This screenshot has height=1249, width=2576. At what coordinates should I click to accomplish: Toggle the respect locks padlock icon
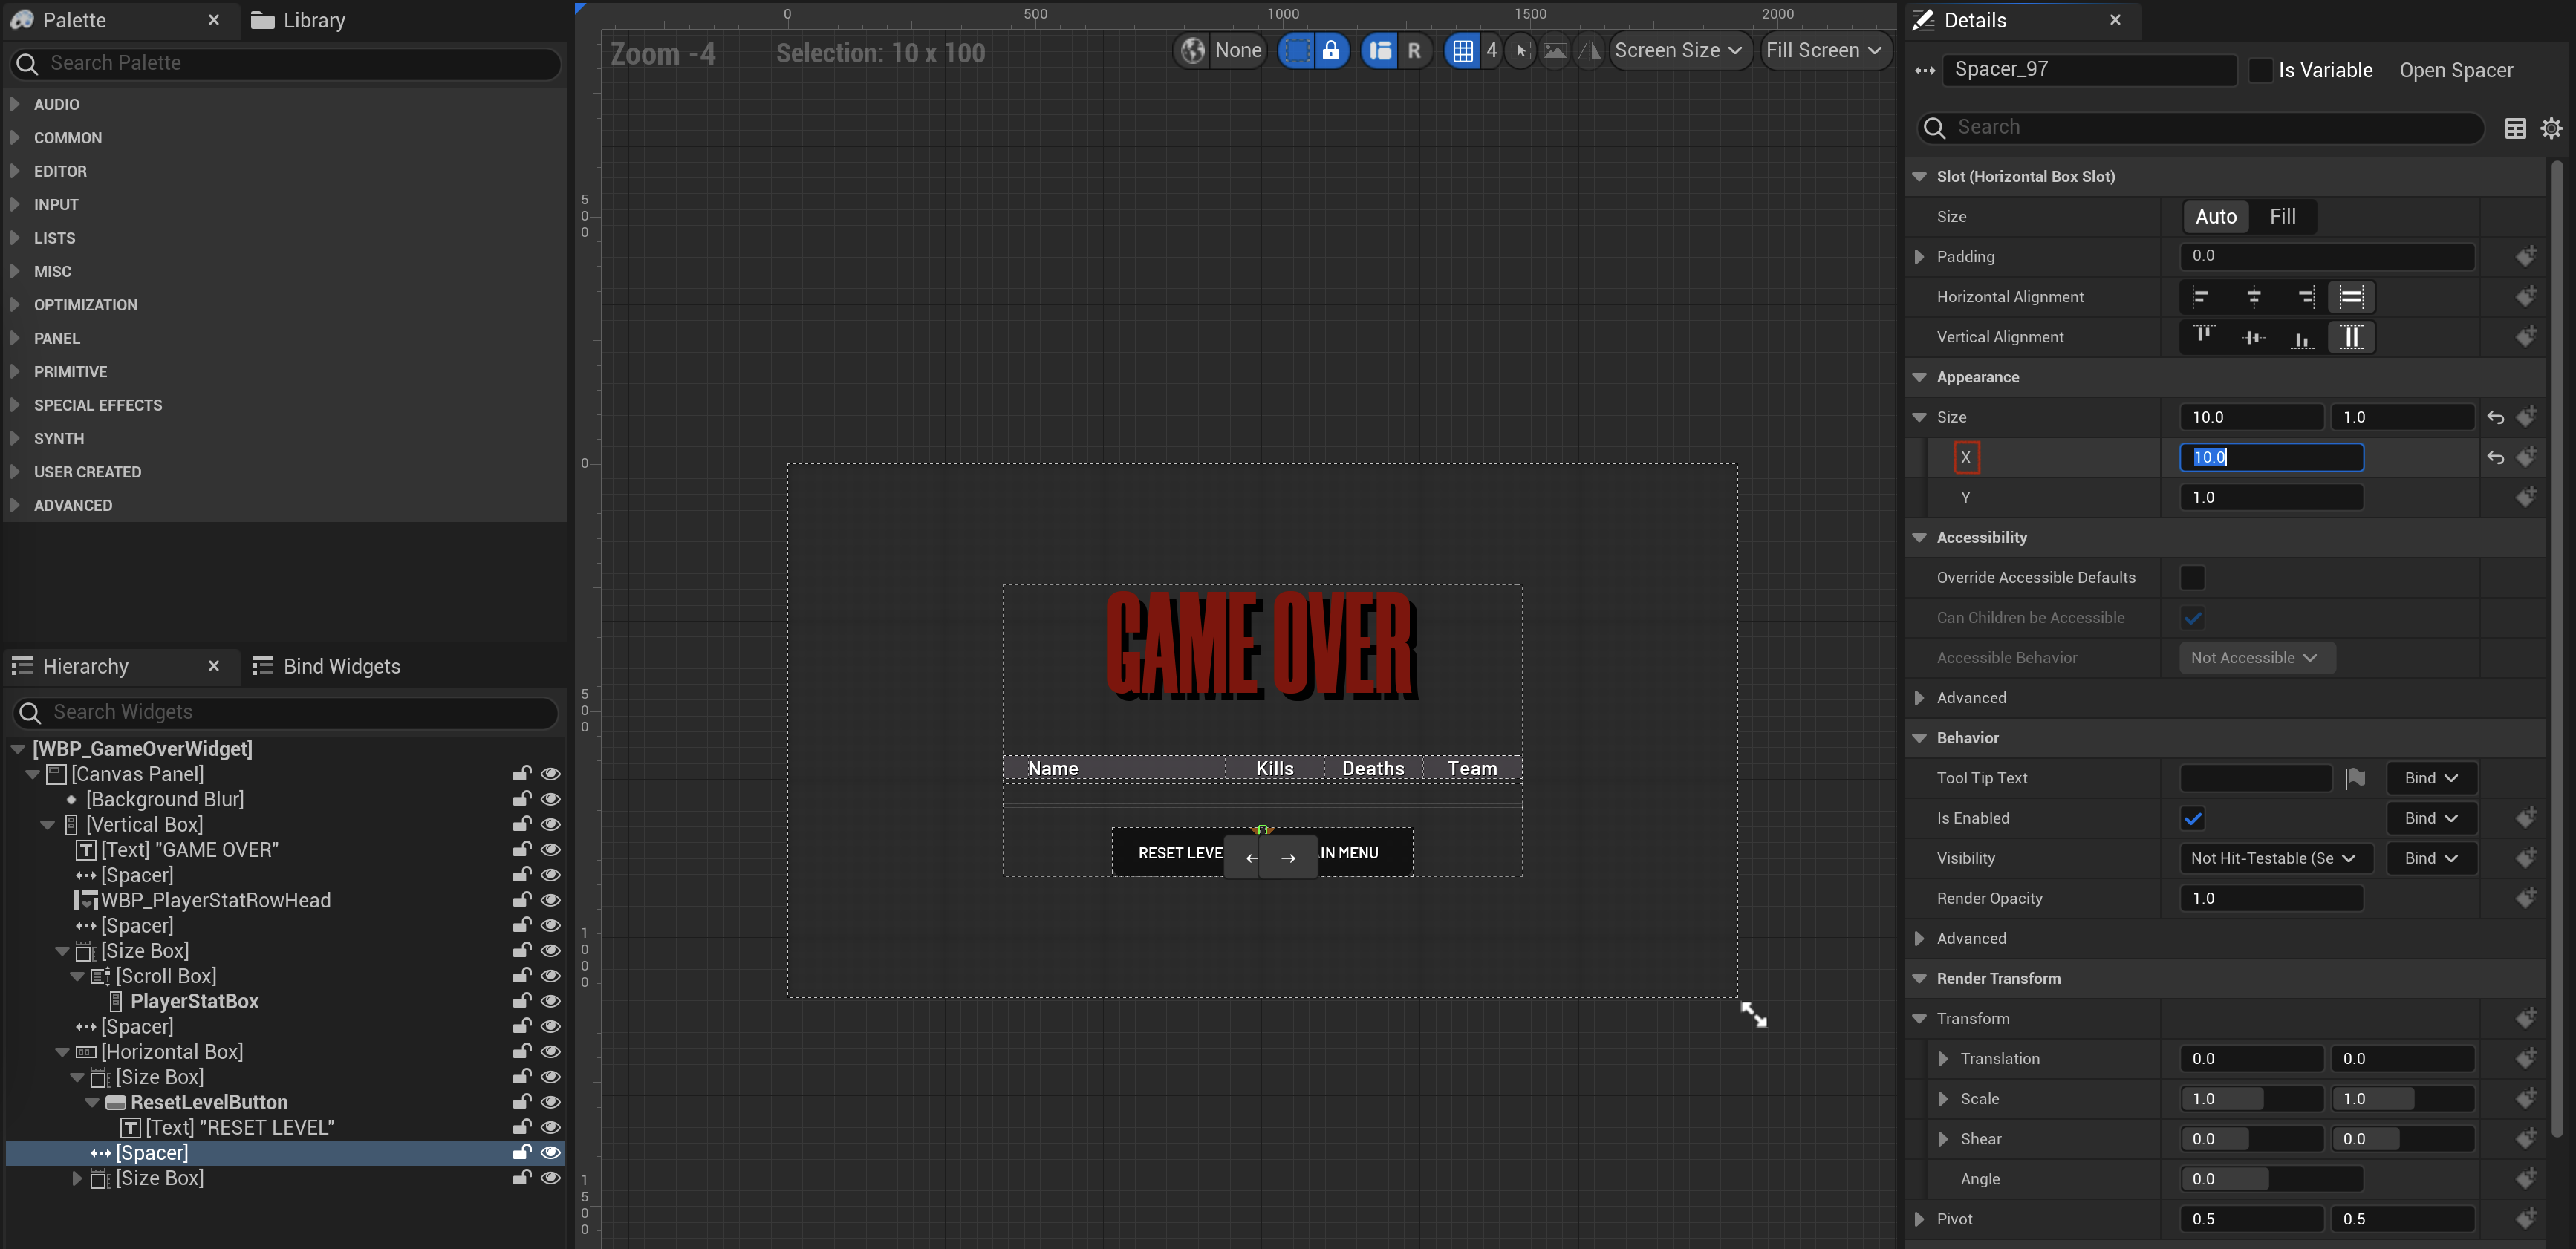click(x=1330, y=50)
